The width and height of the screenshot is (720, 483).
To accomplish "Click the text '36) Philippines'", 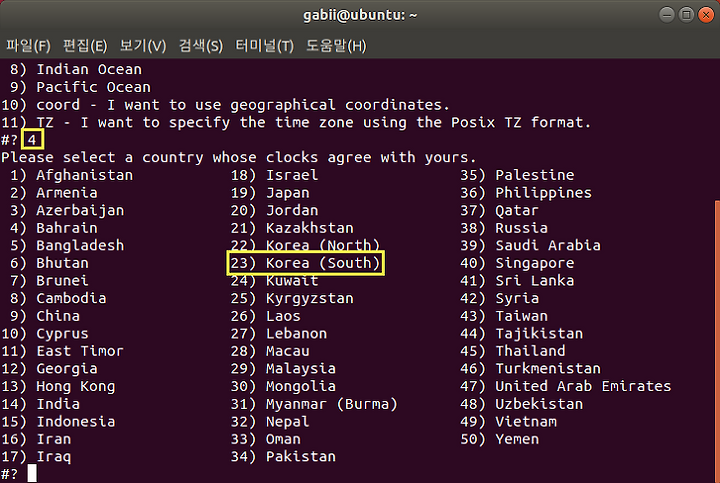I will click(526, 193).
